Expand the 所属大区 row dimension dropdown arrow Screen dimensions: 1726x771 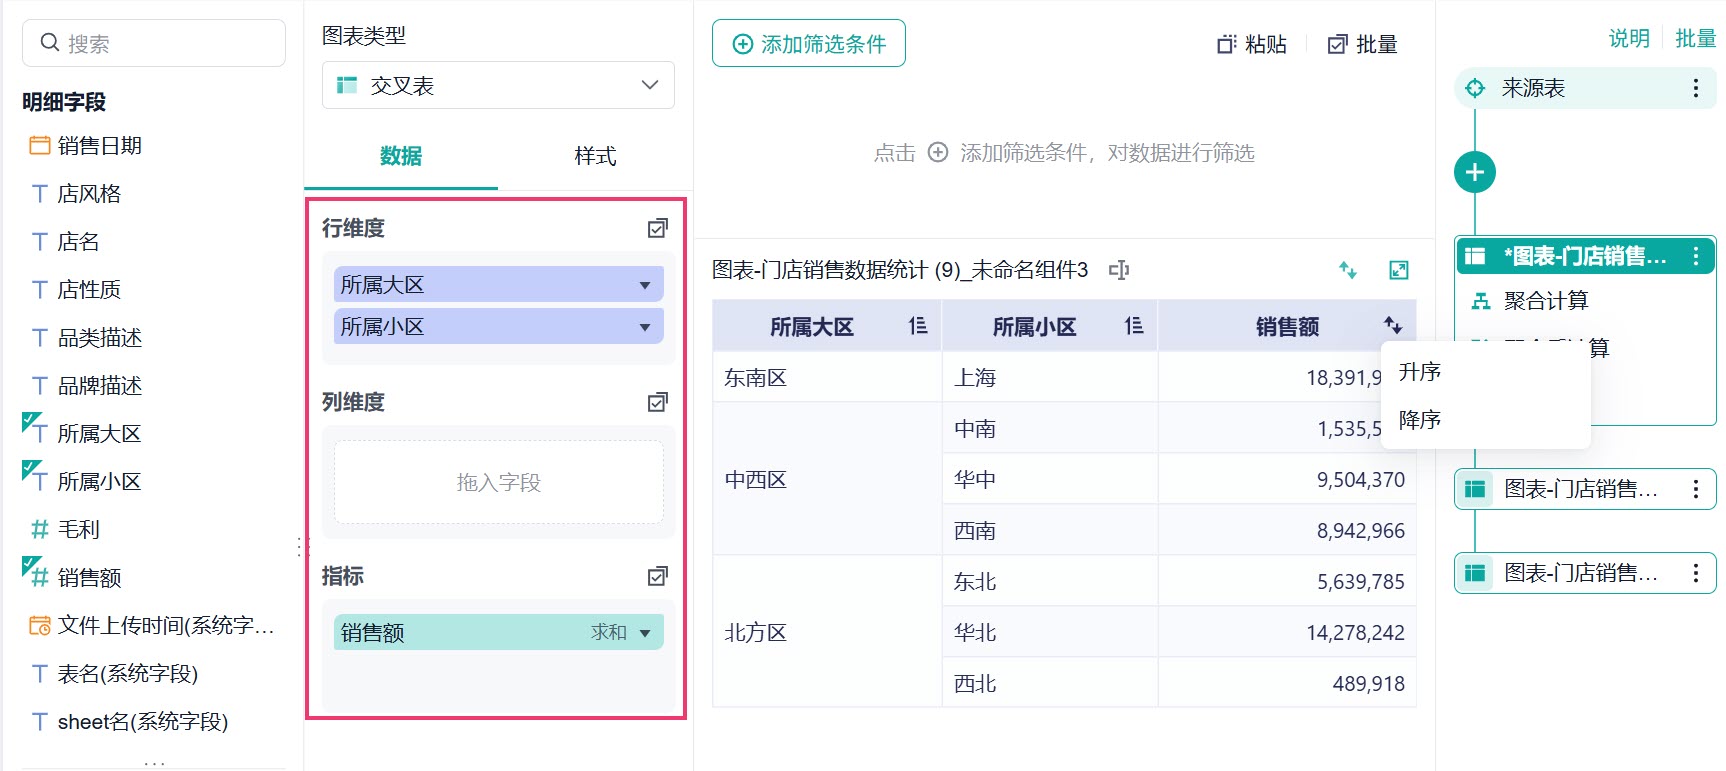pos(645,285)
